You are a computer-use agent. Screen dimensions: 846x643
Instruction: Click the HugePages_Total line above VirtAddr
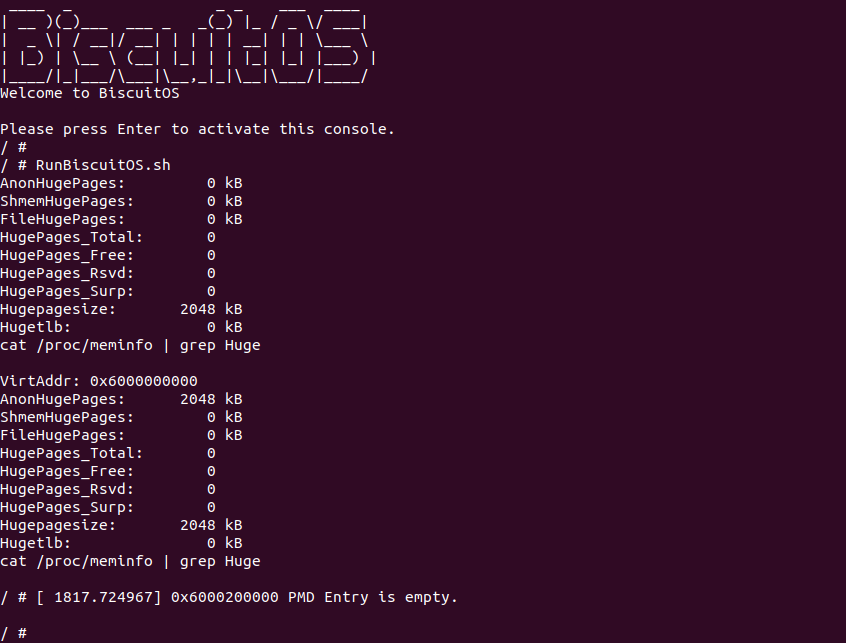107,237
